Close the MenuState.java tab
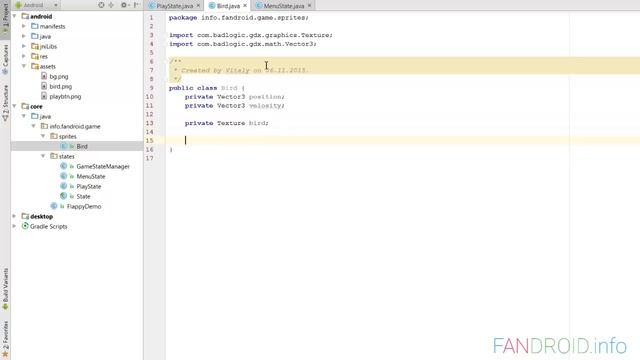640x360 pixels. click(x=309, y=6)
